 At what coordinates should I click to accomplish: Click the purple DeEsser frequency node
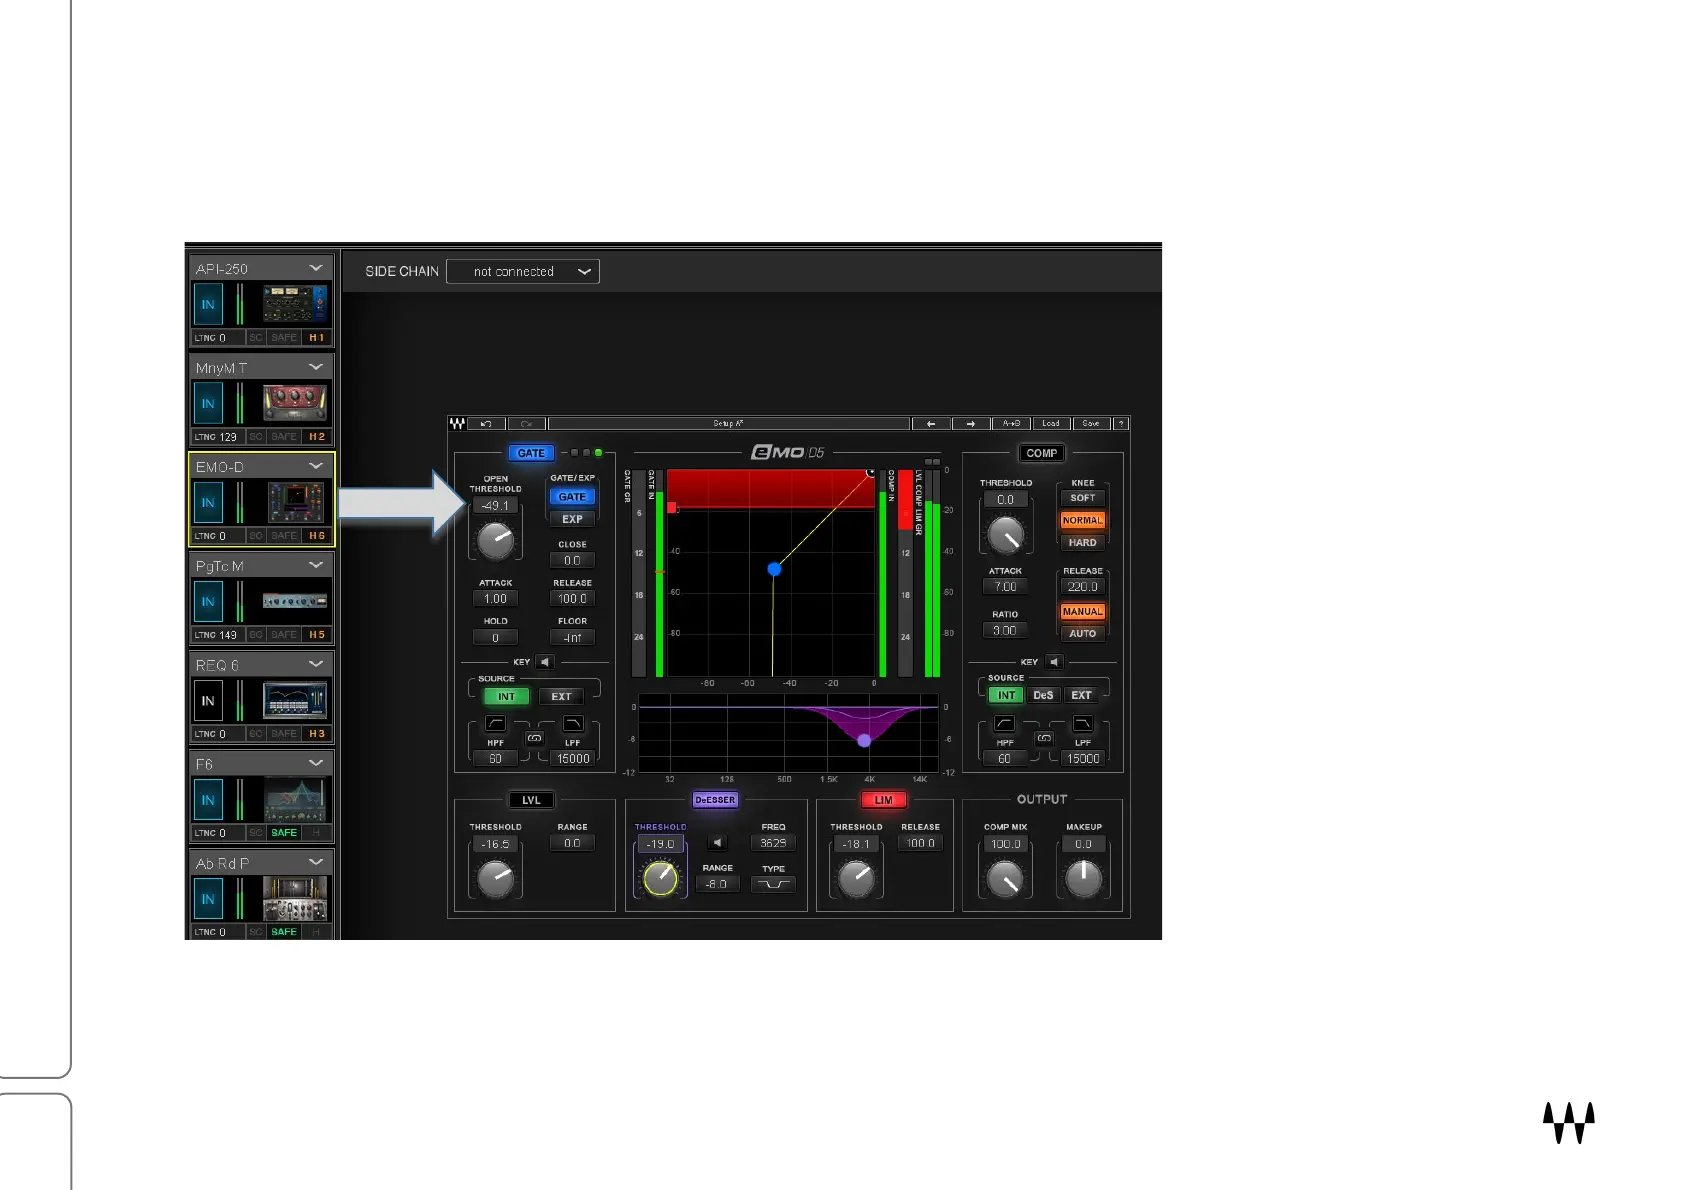point(864,741)
